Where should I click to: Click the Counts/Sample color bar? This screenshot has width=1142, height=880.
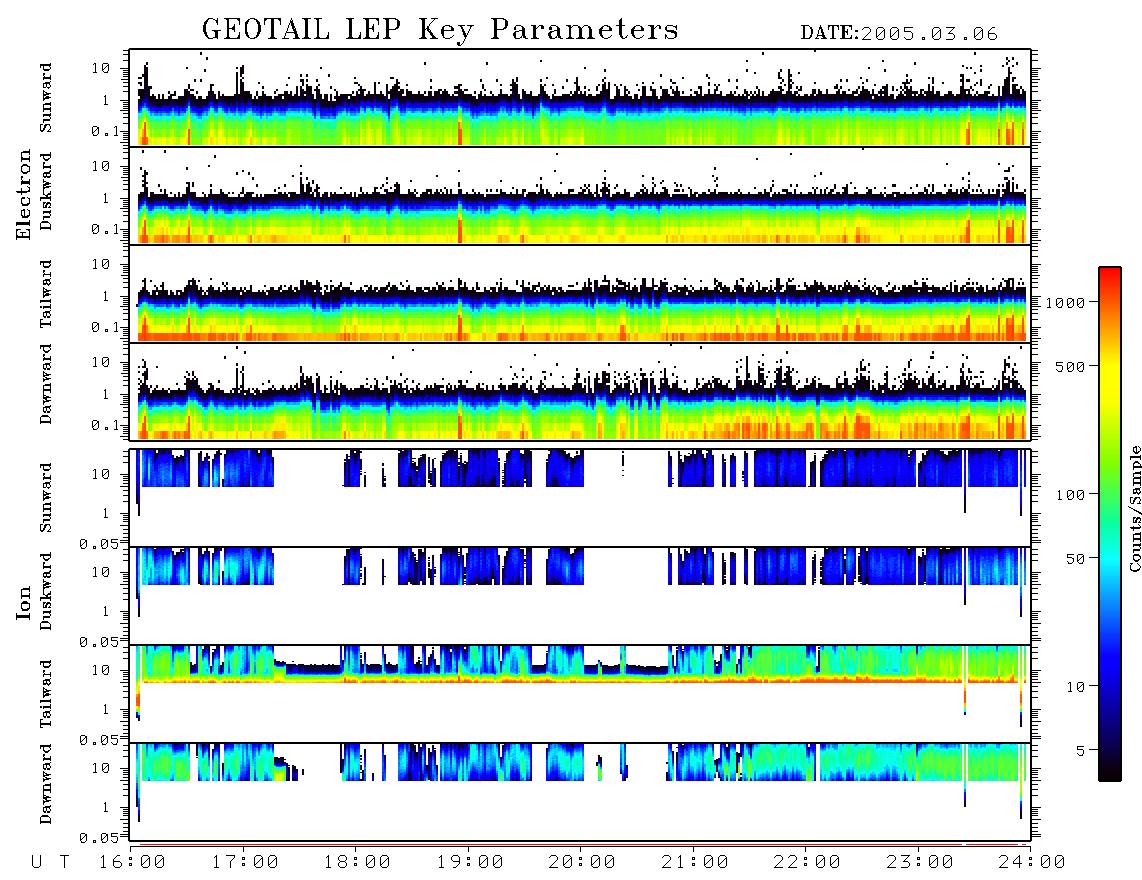(1110, 524)
